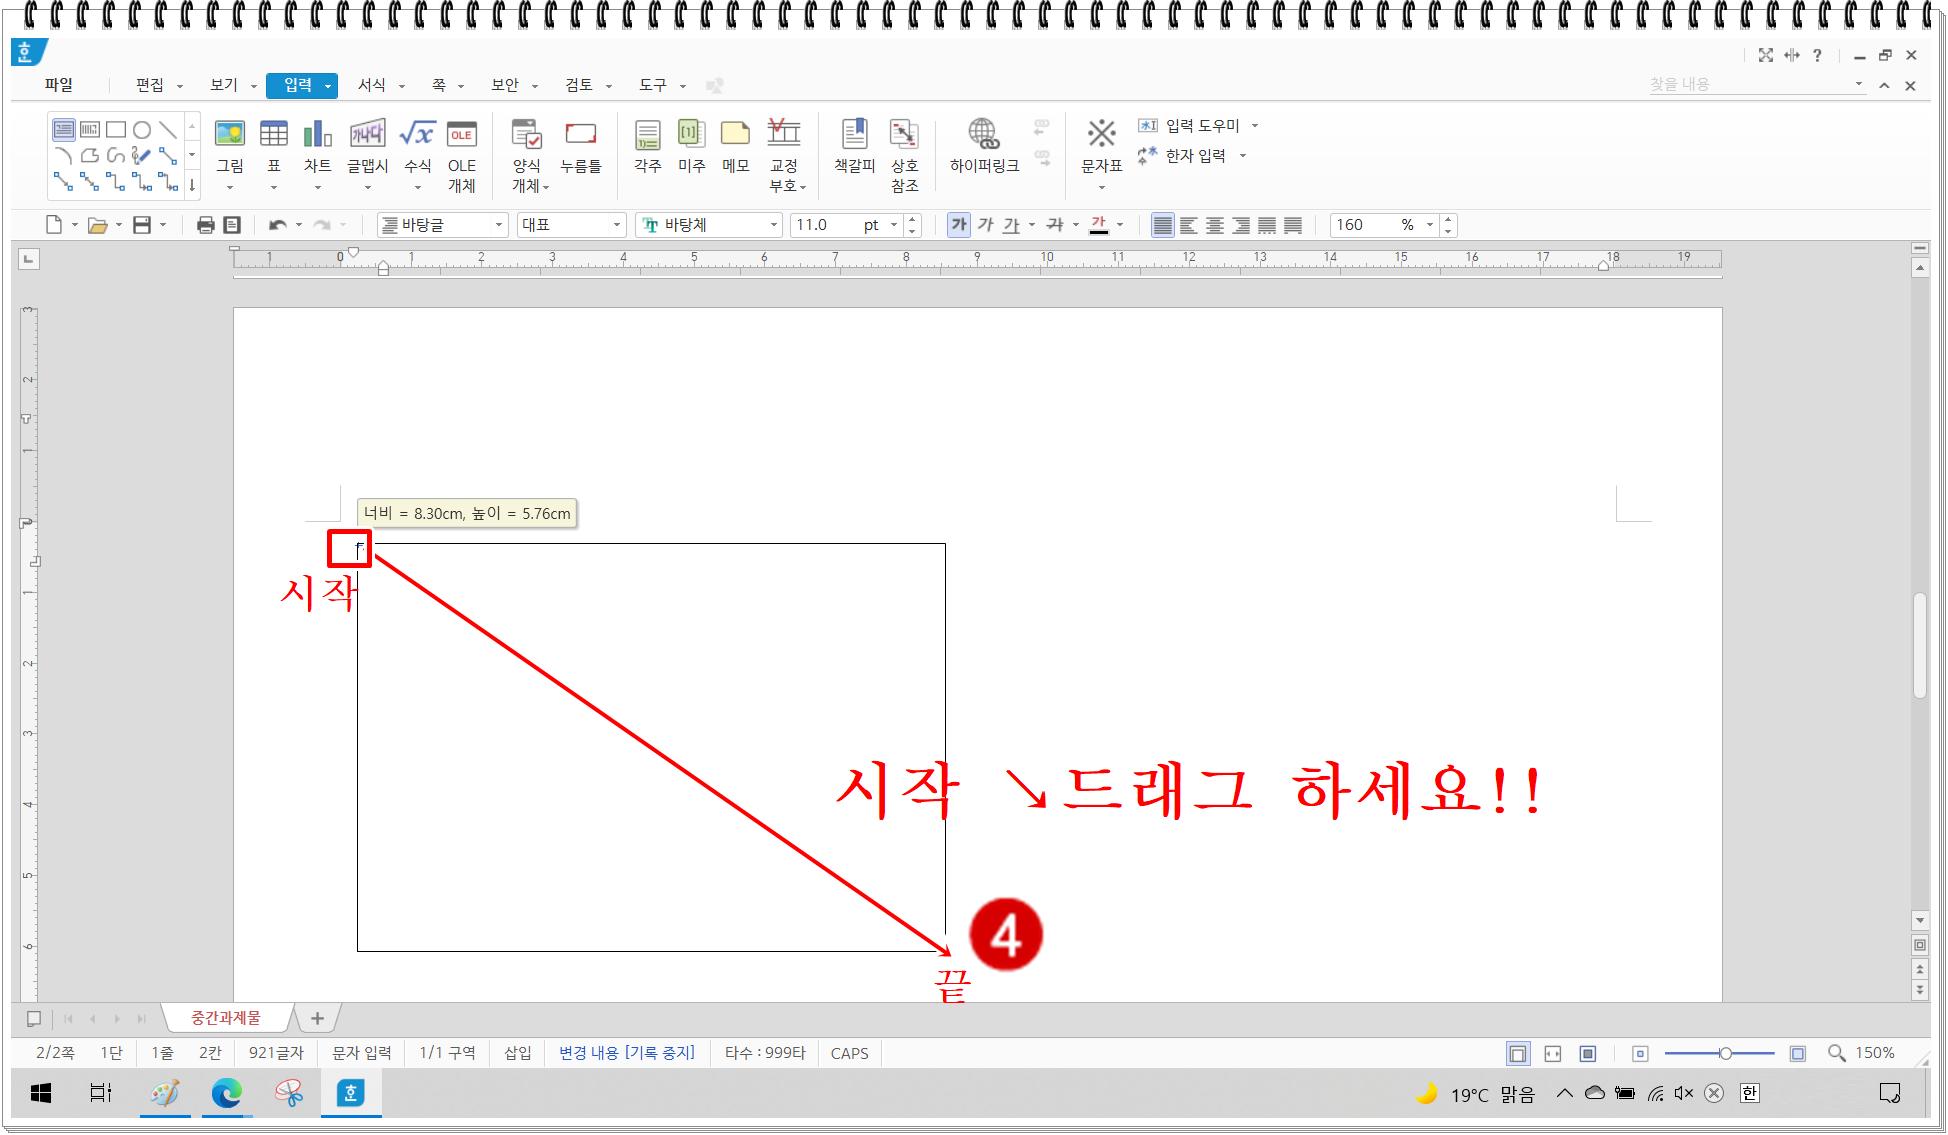Print the document with printer icon
The image size is (1948, 1135).
206,225
